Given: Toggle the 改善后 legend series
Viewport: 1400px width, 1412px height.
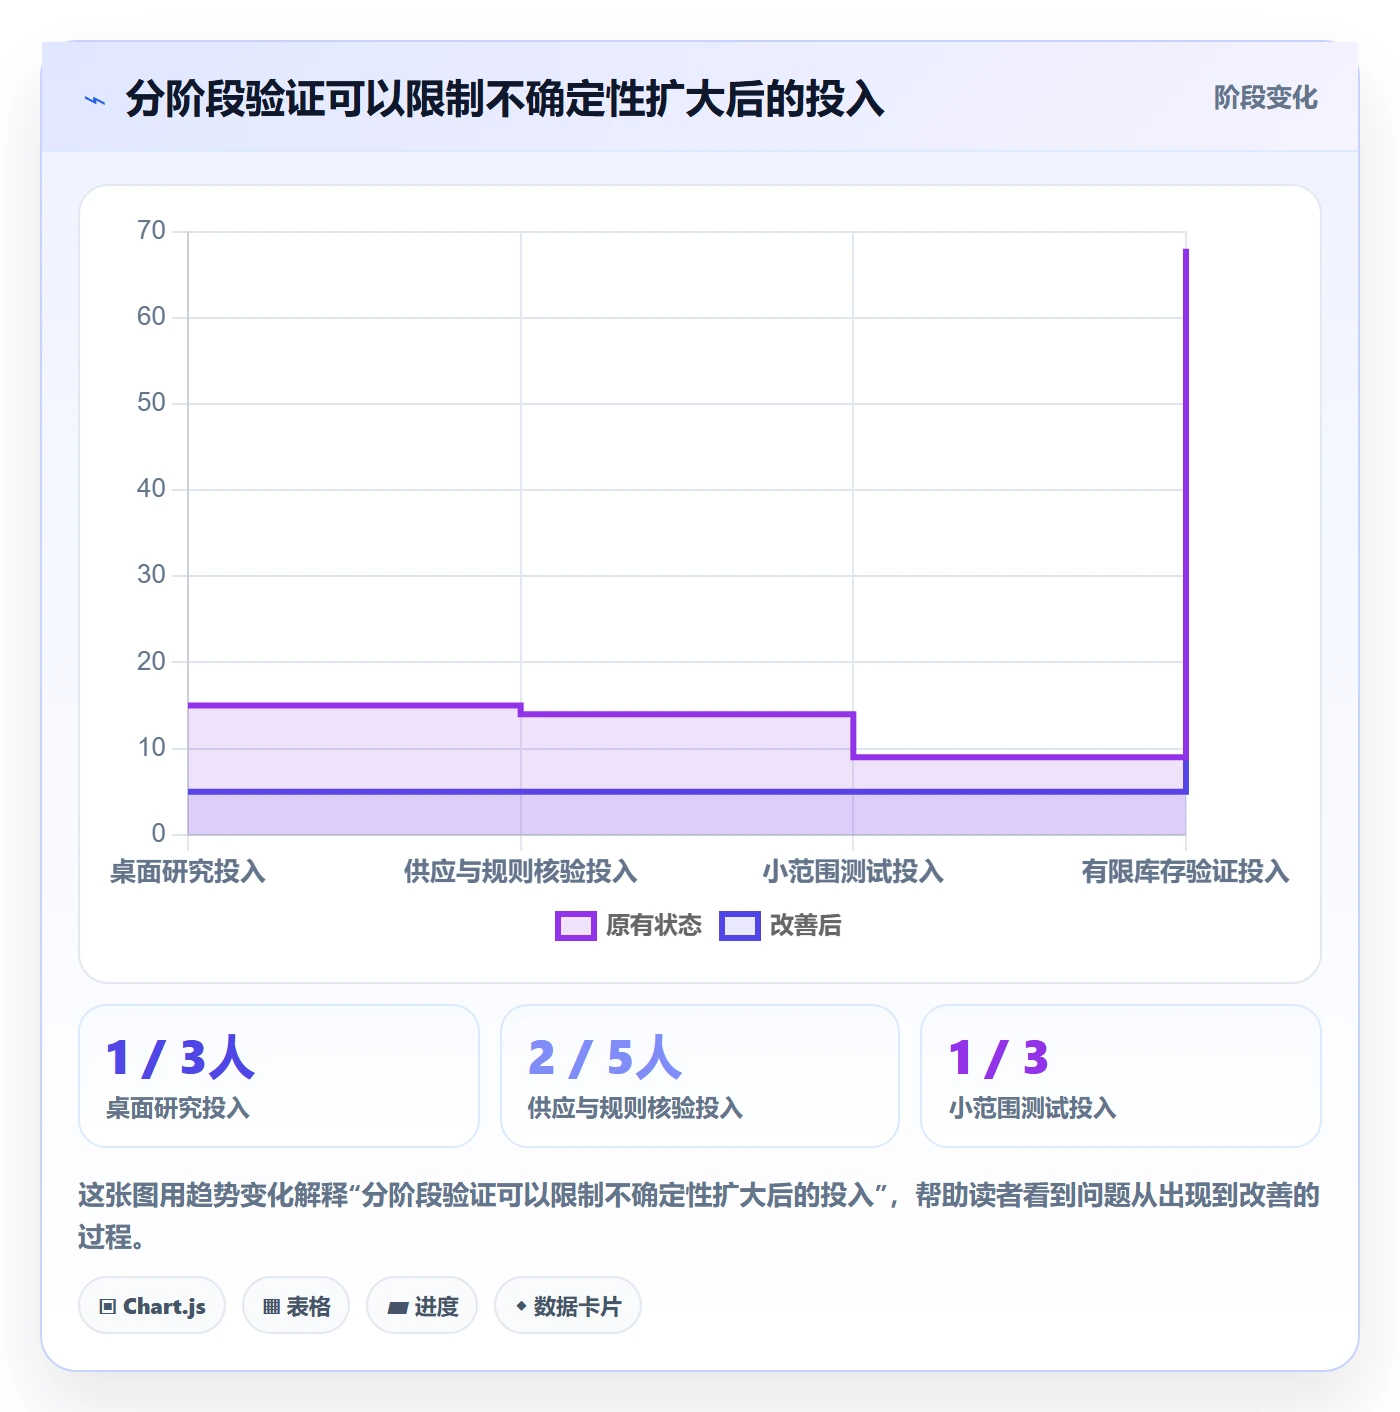Looking at the screenshot, I should coord(781,926).
